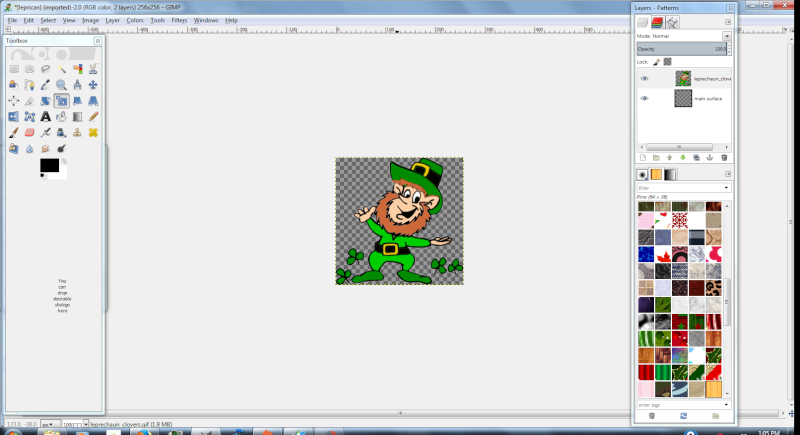
Task: Open the Select menu
Action: point(48,20)
